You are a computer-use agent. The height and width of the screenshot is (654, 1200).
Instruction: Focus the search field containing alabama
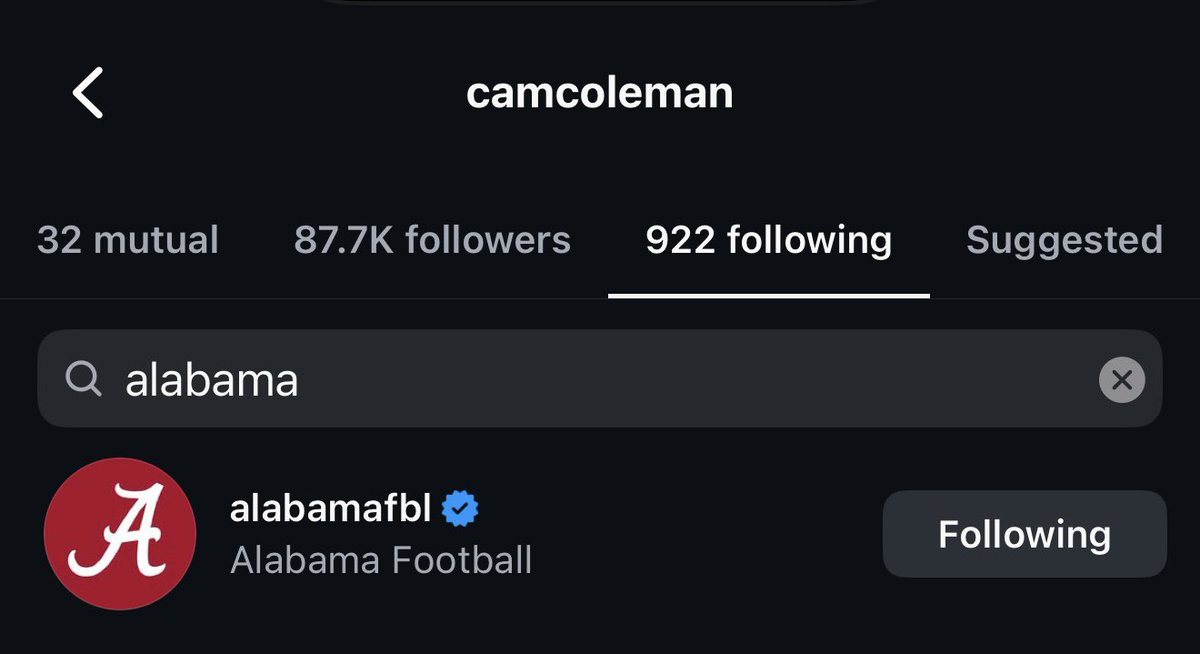click(x=600, y=379)
